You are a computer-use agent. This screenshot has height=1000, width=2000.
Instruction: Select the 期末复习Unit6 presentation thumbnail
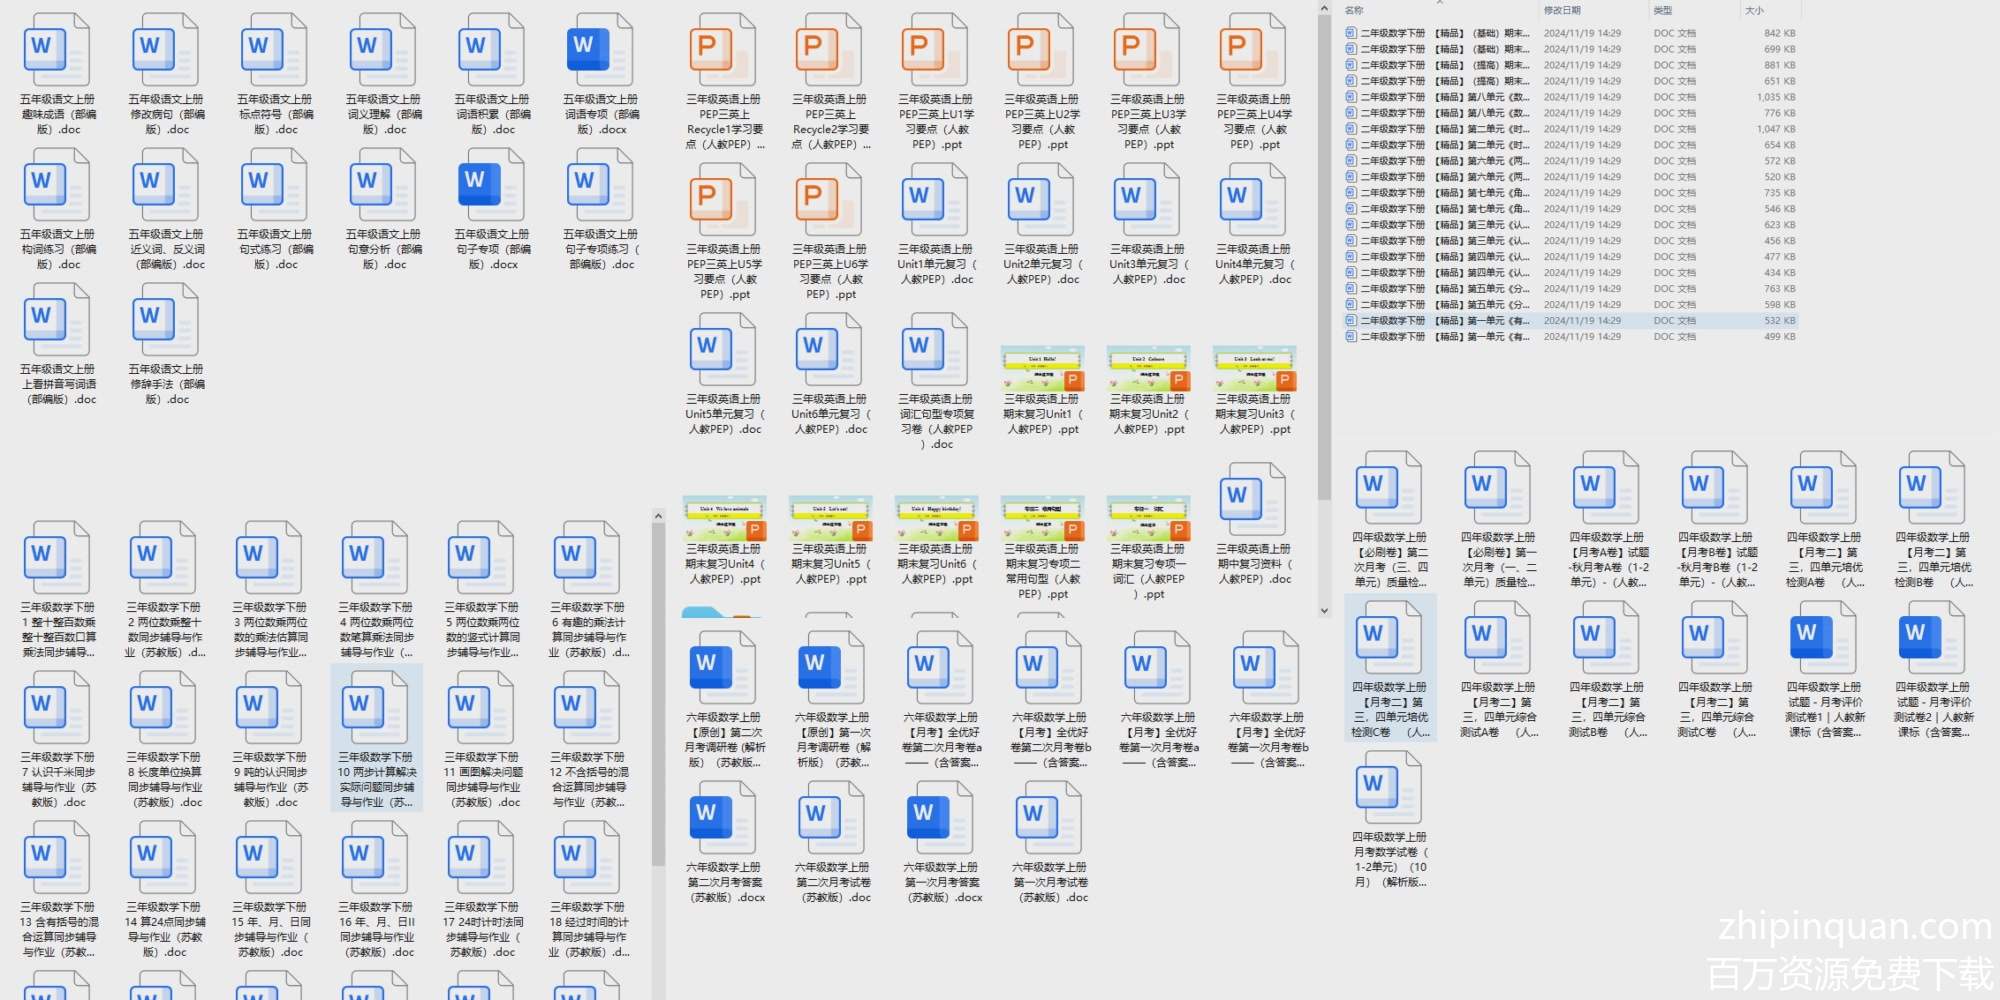936,518
